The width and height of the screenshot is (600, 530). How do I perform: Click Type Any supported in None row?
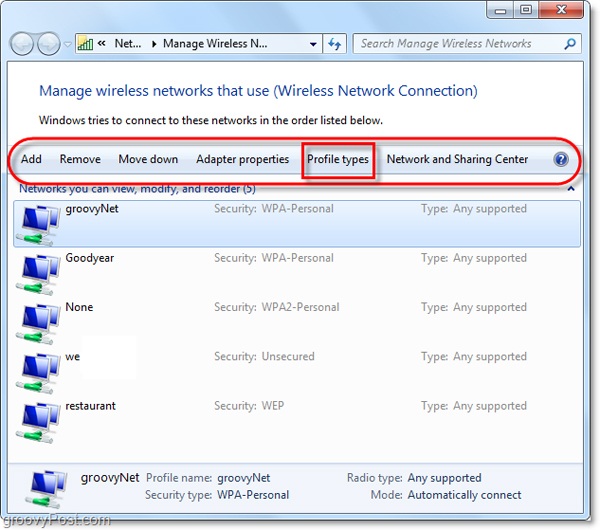474,307
